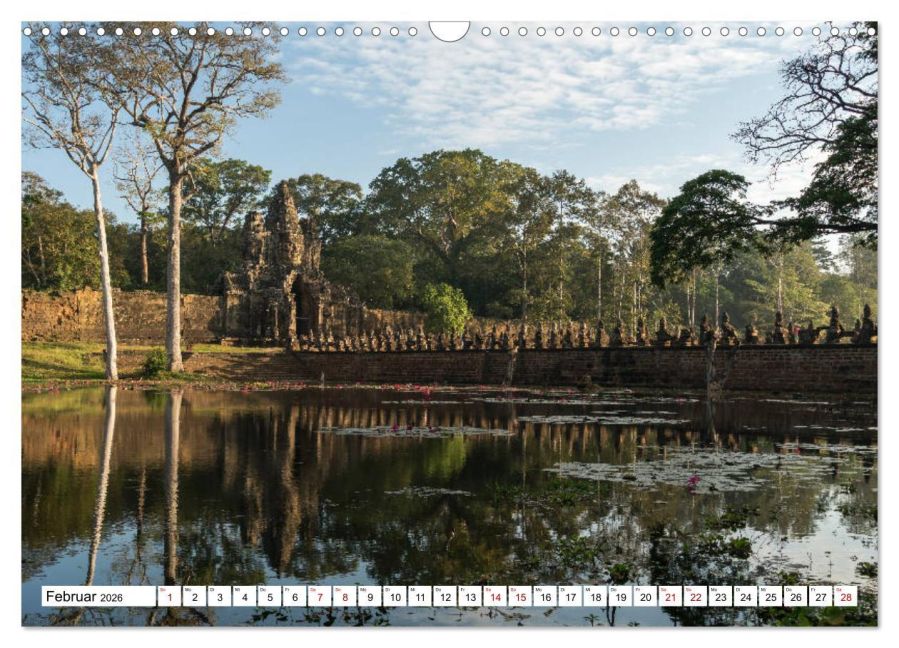Choose the last red date 28
This screenshot has width=899, height=648.
(846, 596)
